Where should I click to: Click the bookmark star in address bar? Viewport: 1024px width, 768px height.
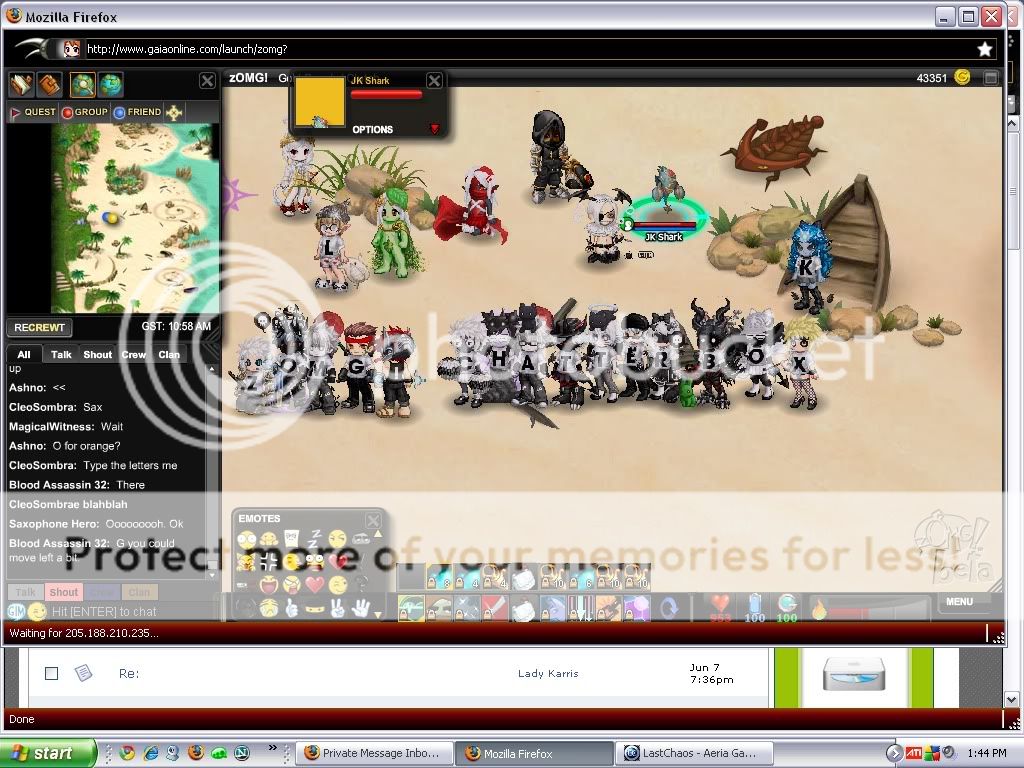(x=984, y=49)
